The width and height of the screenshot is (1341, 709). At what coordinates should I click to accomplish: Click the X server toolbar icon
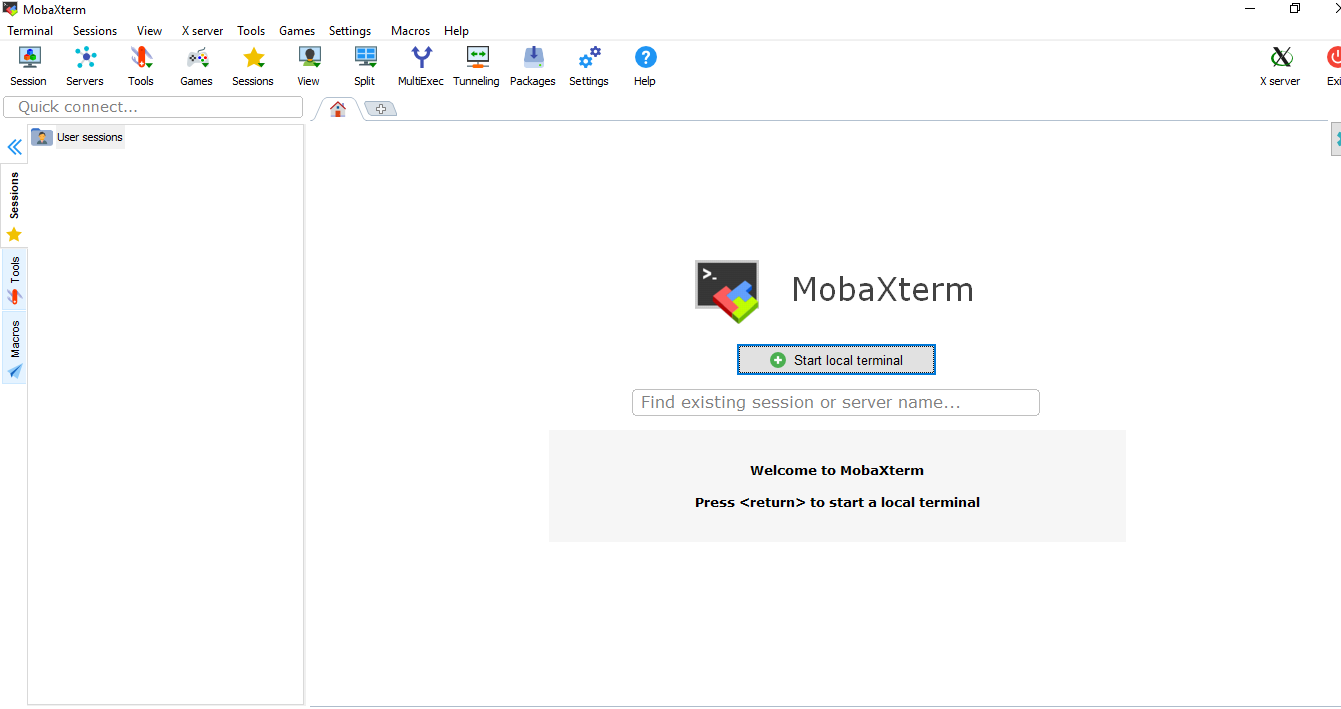pyautogui.click(x=1281, y=66)
